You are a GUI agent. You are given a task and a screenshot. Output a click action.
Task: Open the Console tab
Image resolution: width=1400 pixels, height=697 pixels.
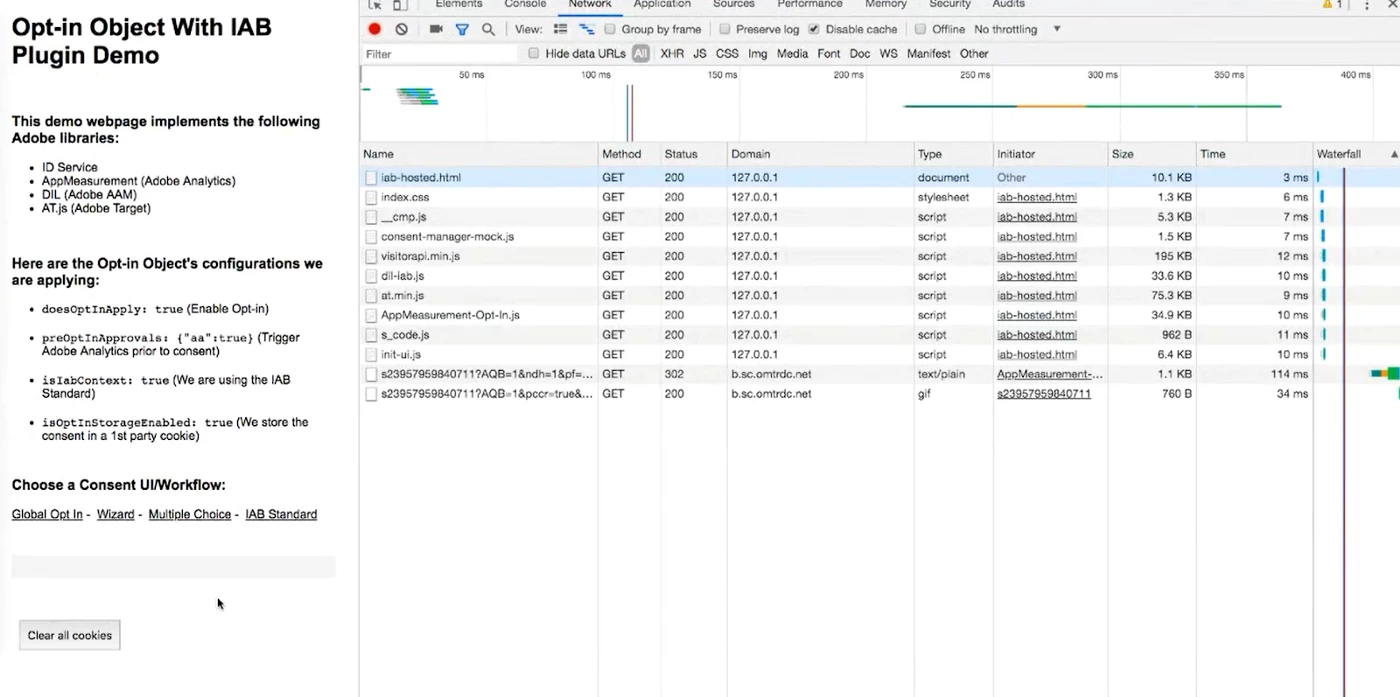coord(525,5)
